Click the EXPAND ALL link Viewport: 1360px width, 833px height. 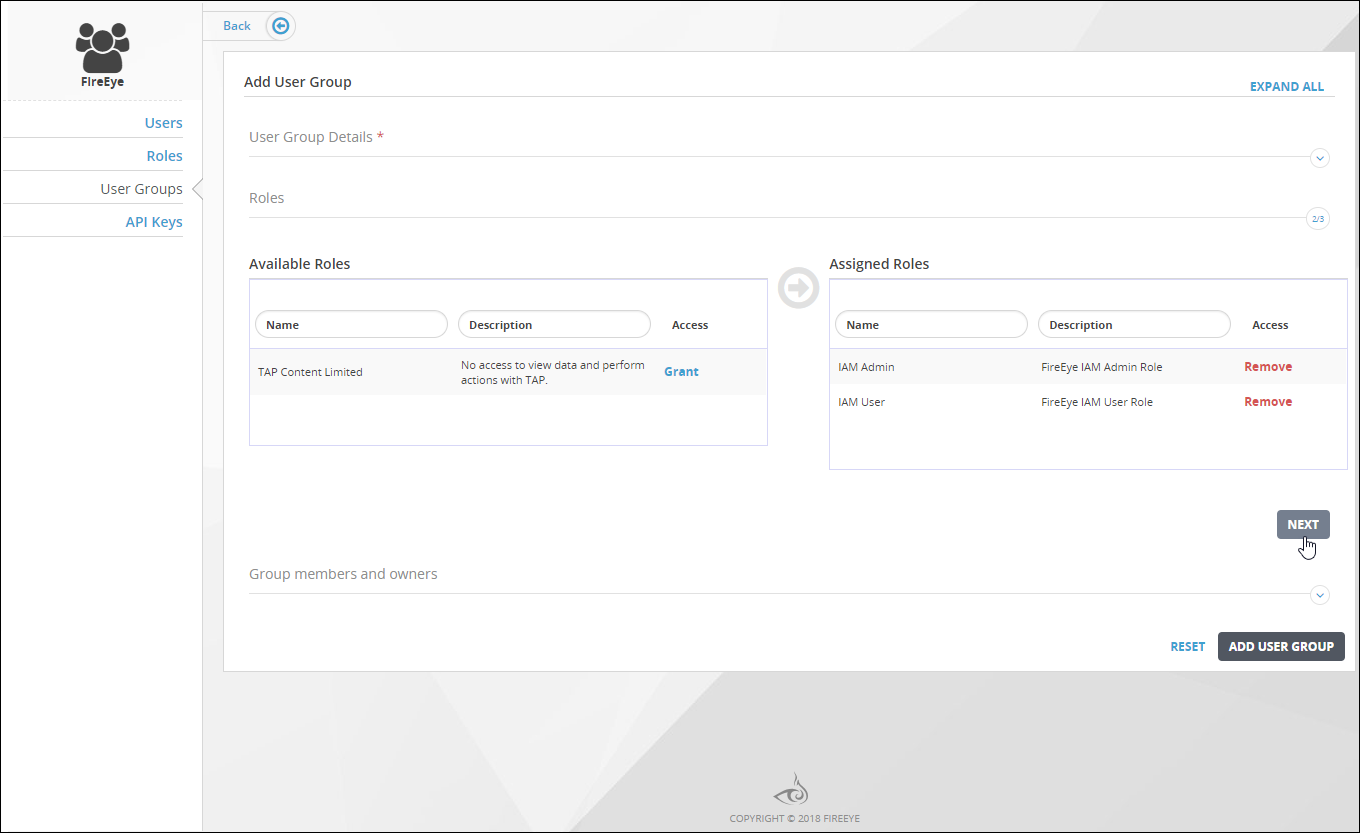[x=1286, y=87]
